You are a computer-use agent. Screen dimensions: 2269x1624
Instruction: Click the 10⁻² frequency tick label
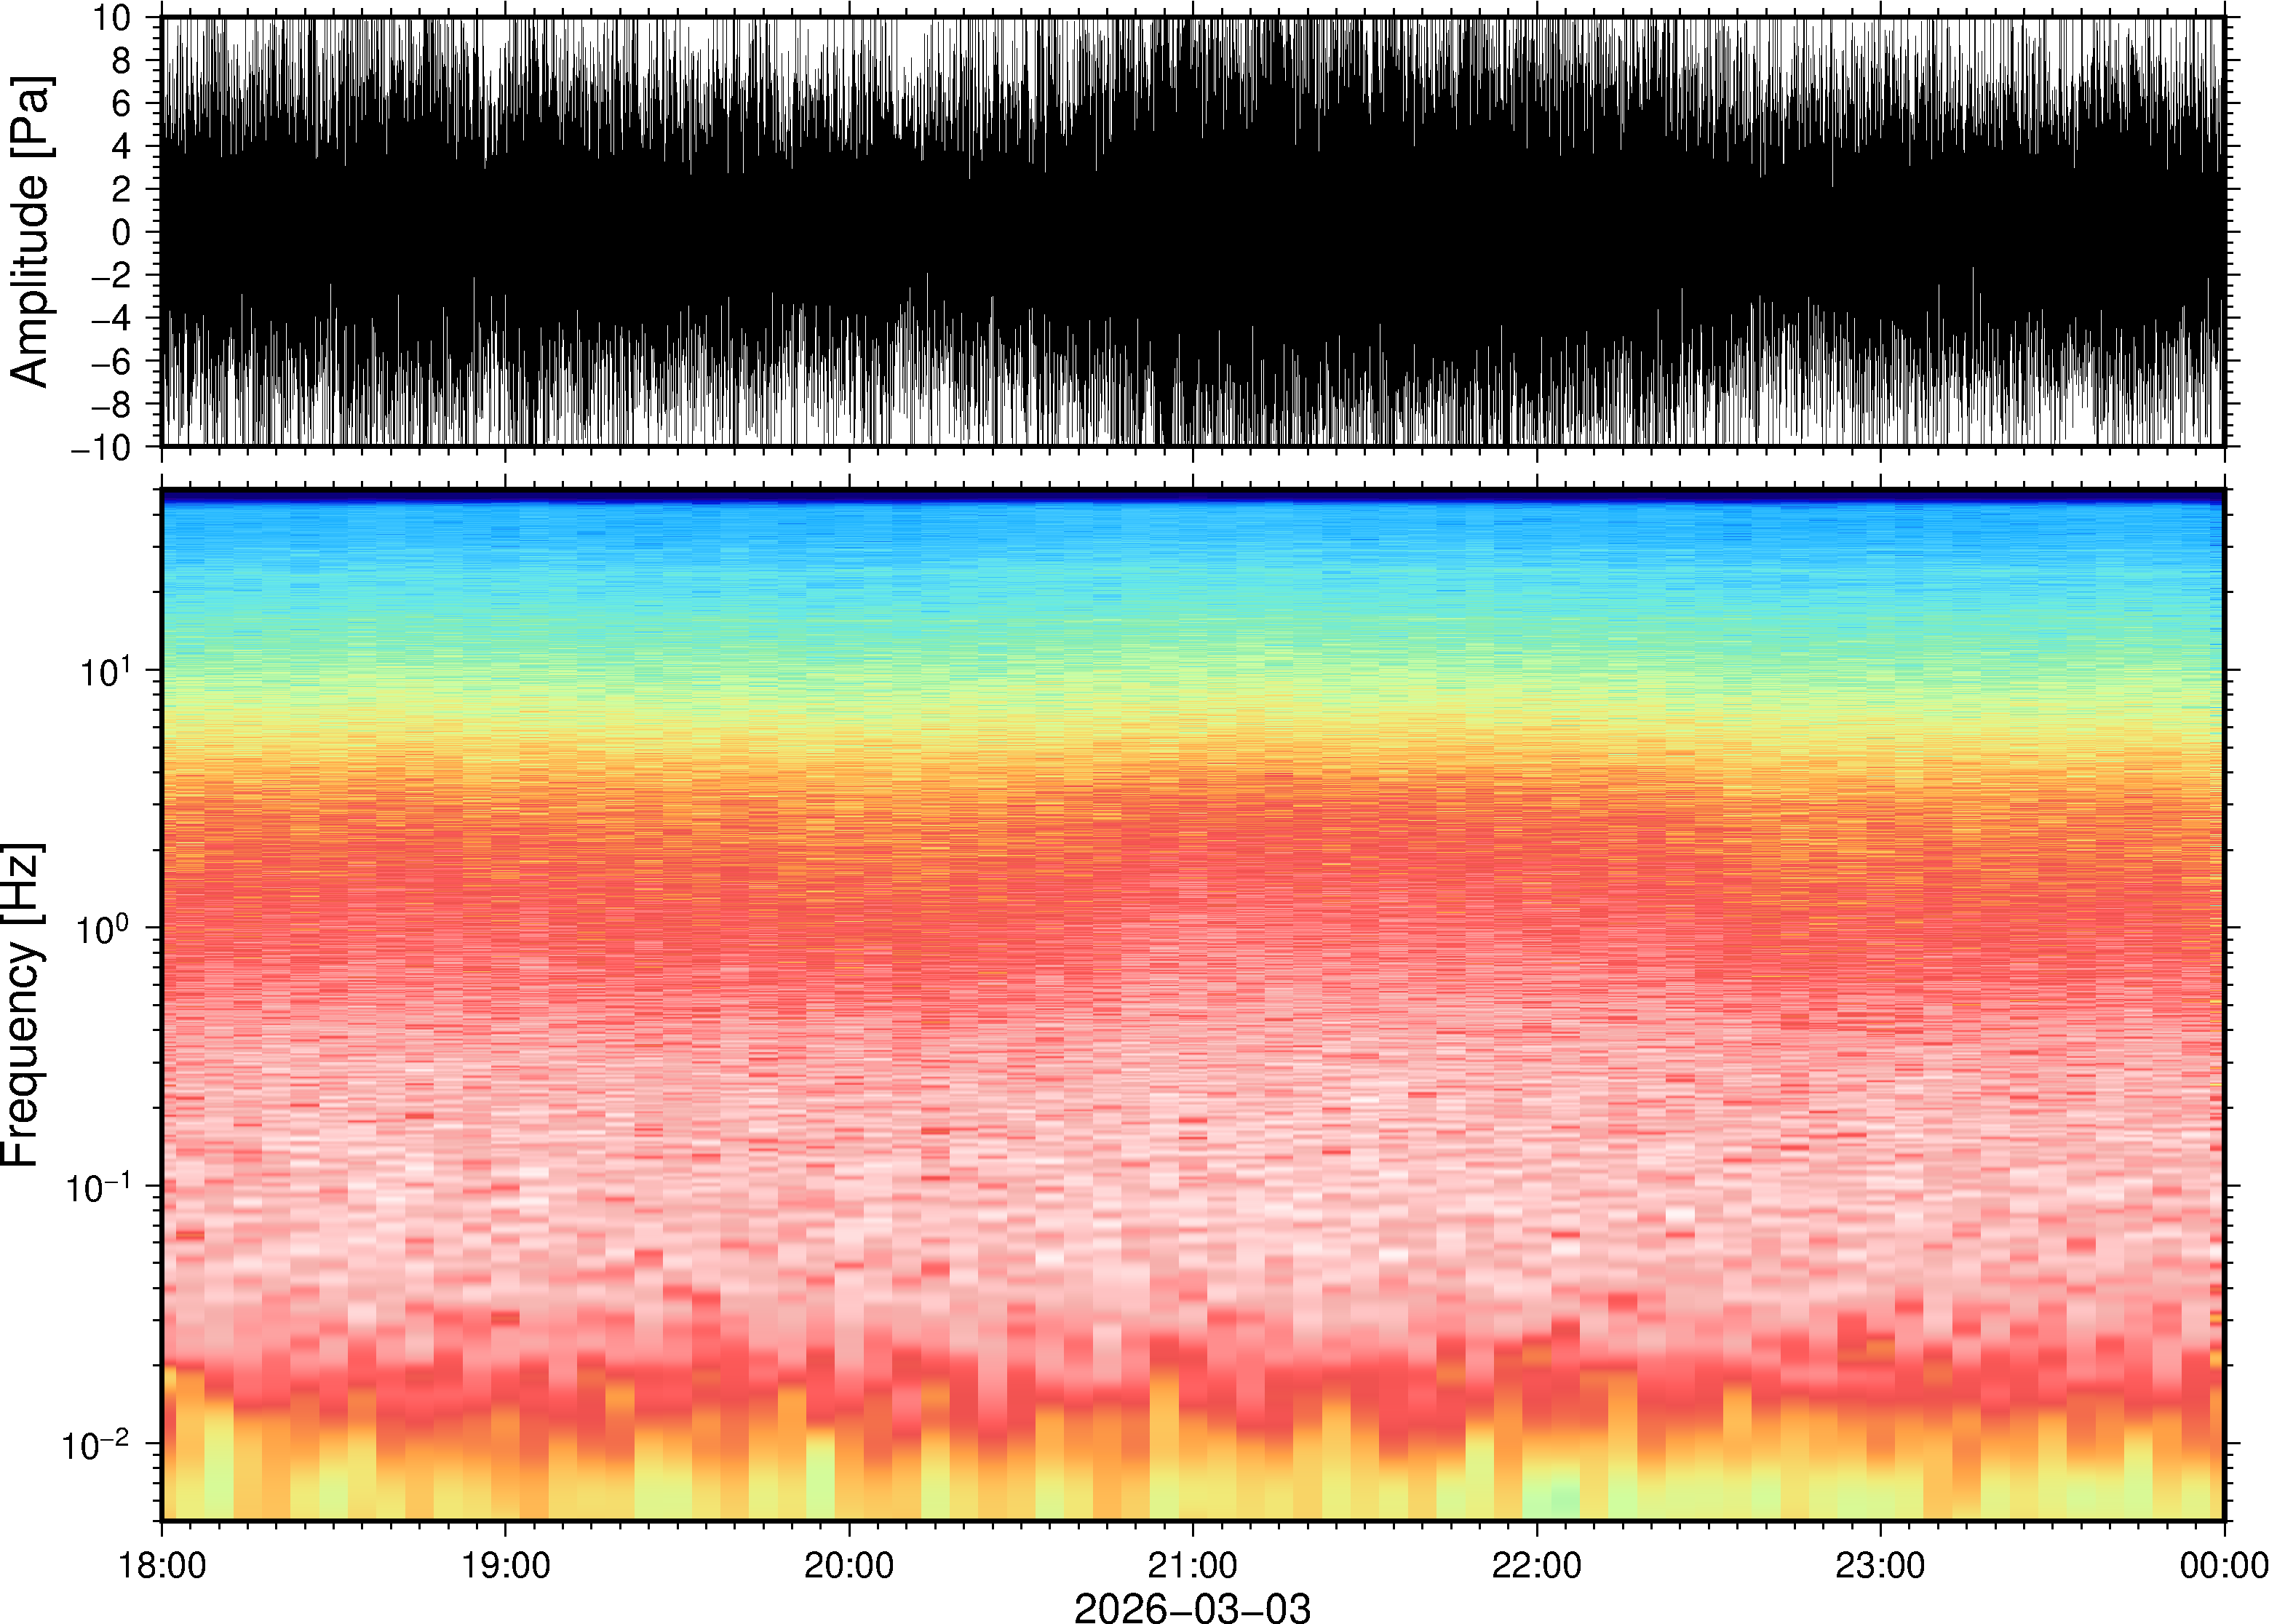pyautogui.click(x=96, y=1445)
